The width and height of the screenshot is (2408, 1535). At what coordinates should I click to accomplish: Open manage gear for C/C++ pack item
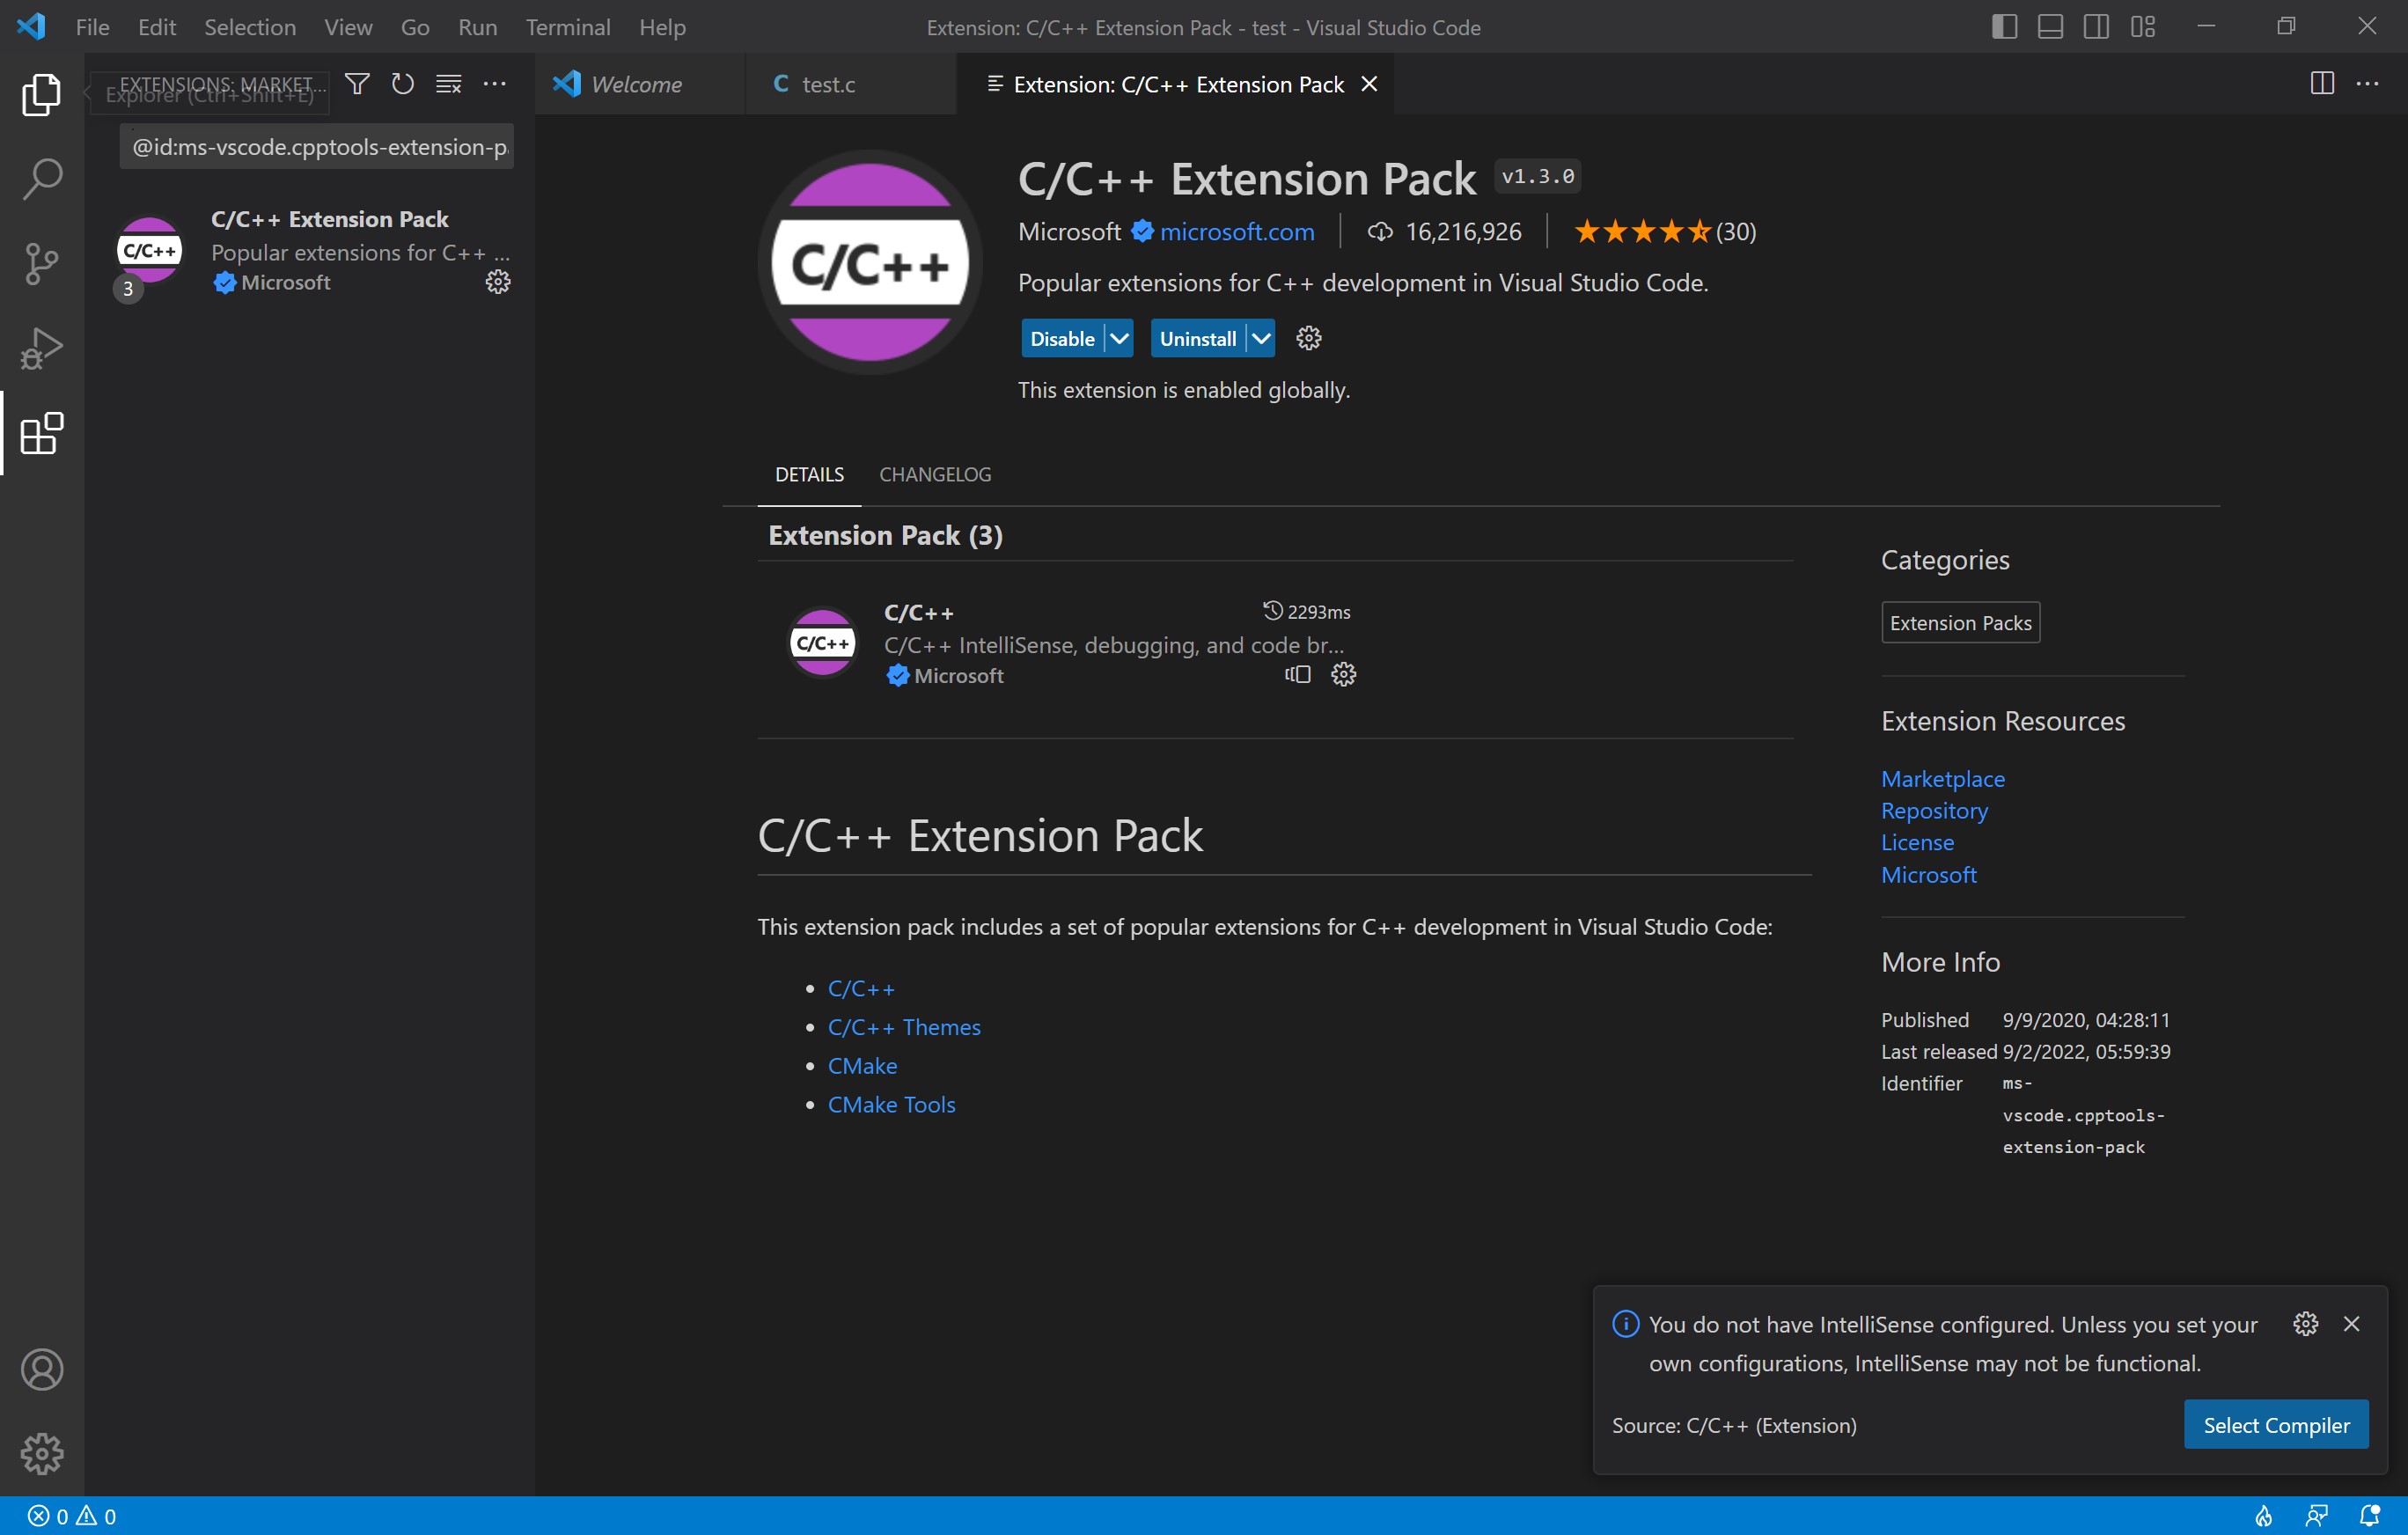point(1343,674)
